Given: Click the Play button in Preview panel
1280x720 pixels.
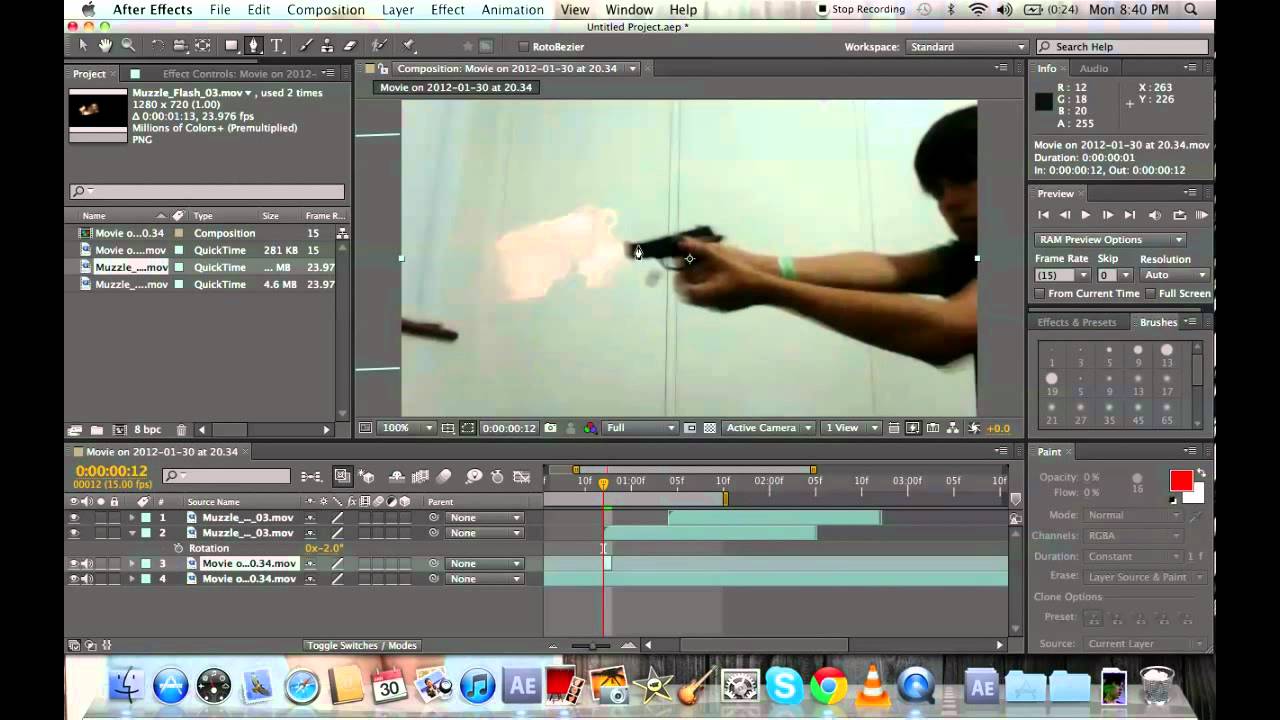Looking at the screenshot, I should tap(1086, 215).
